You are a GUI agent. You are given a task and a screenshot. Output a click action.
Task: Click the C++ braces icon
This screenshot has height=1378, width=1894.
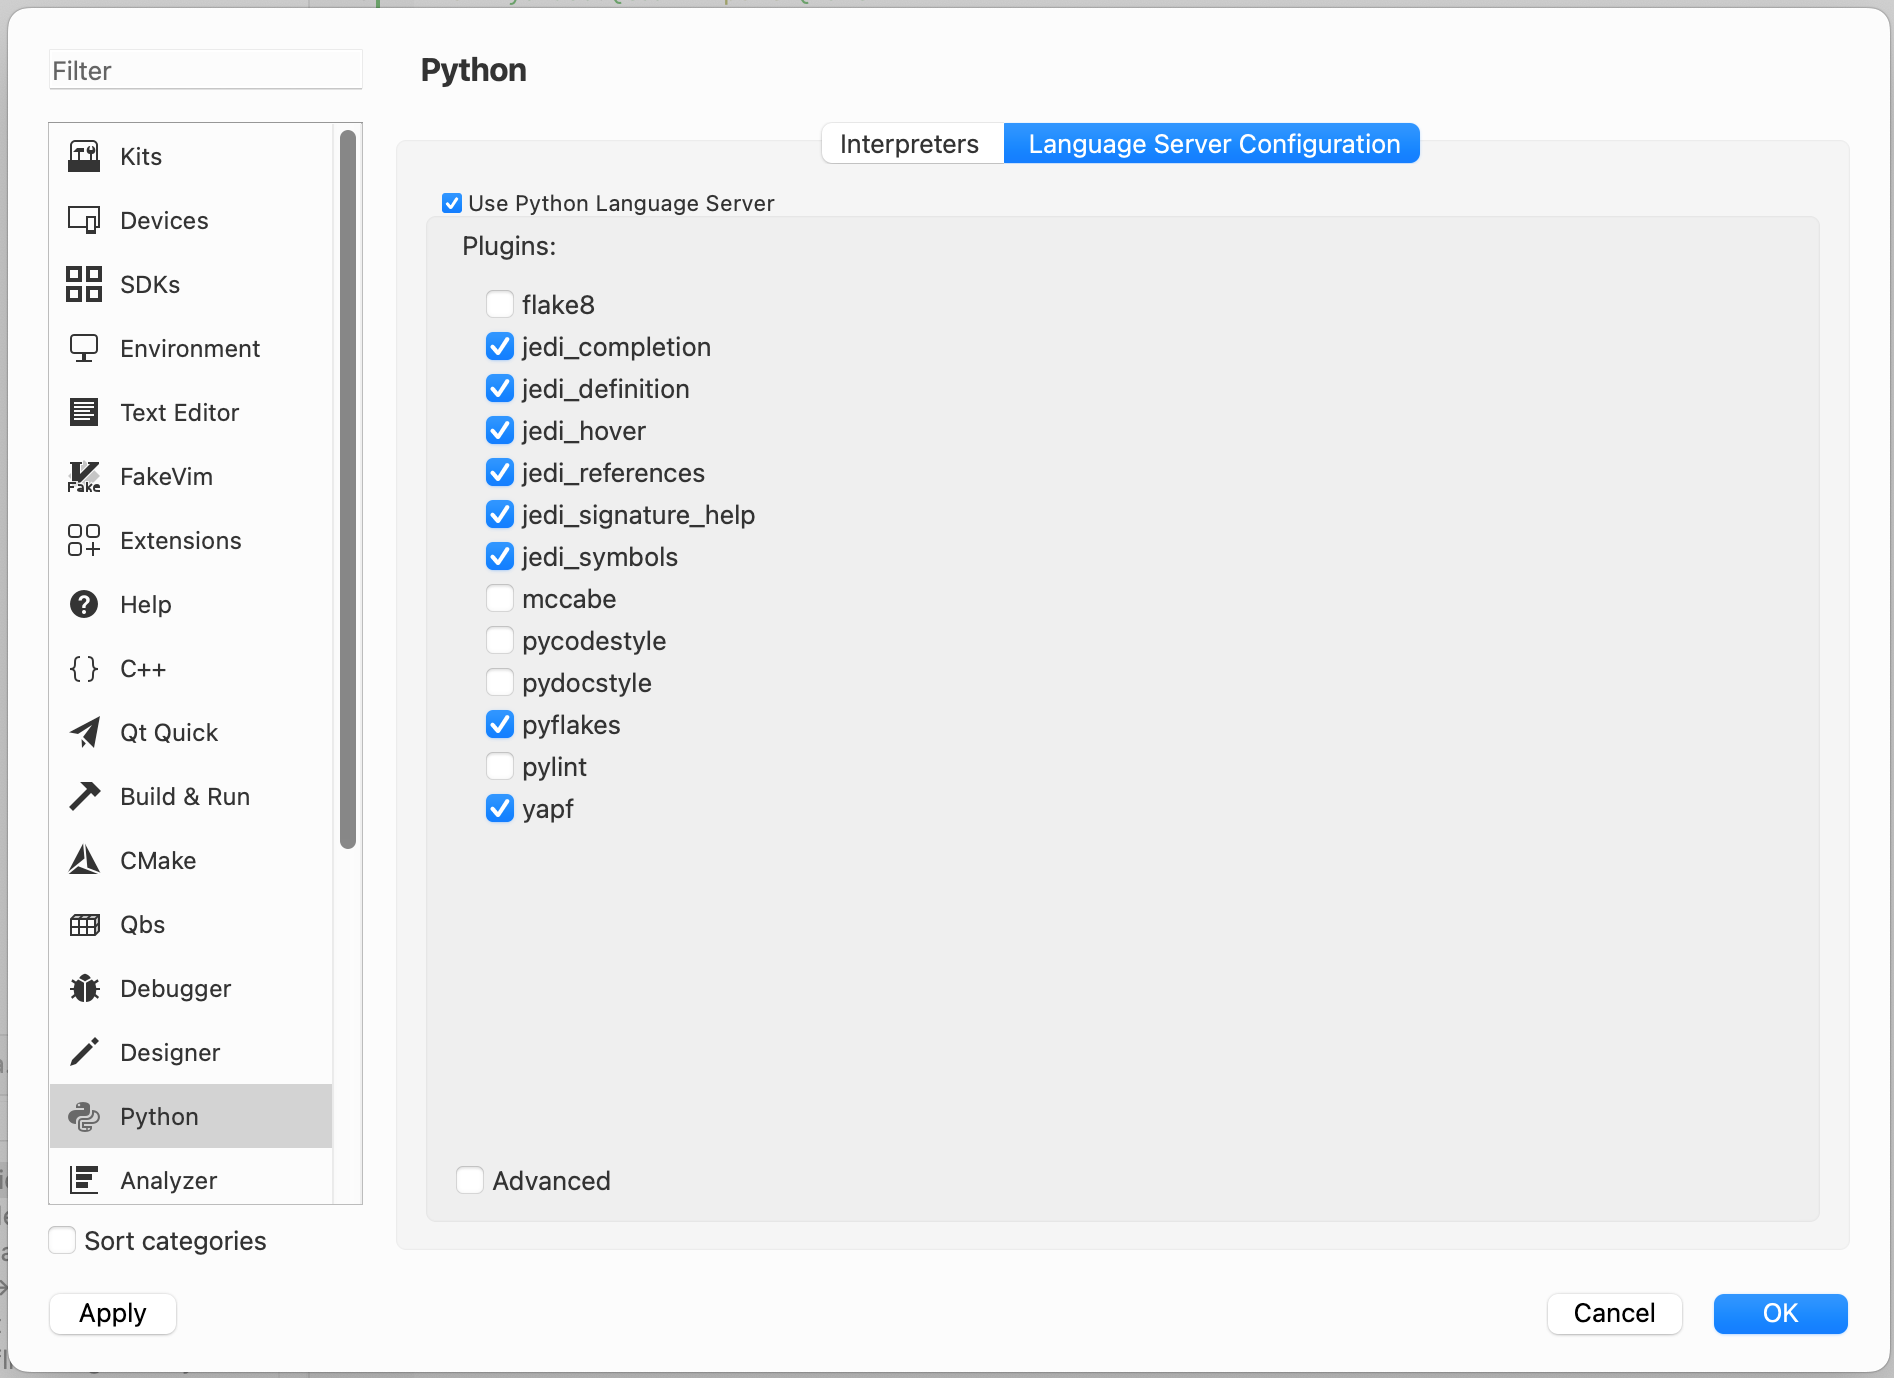pos(84,668)
